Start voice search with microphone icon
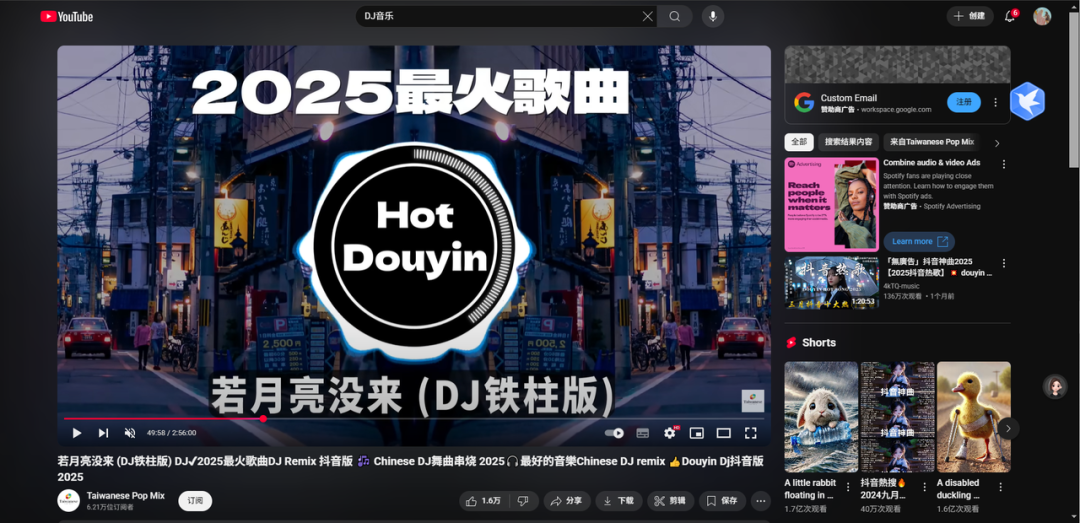 click(713, 17)
